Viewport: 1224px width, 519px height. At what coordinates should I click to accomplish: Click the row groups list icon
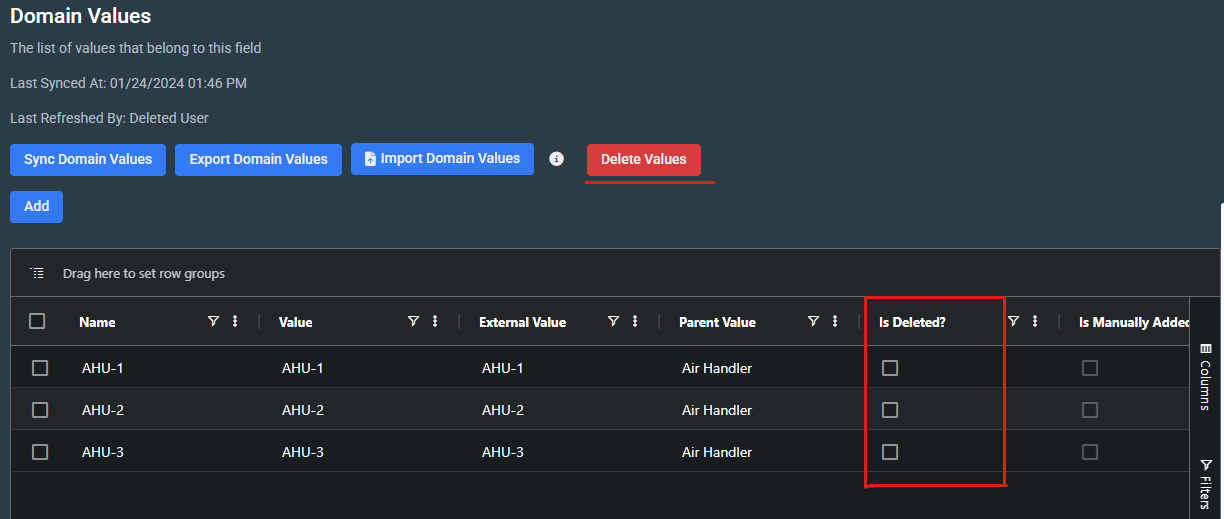37,273
